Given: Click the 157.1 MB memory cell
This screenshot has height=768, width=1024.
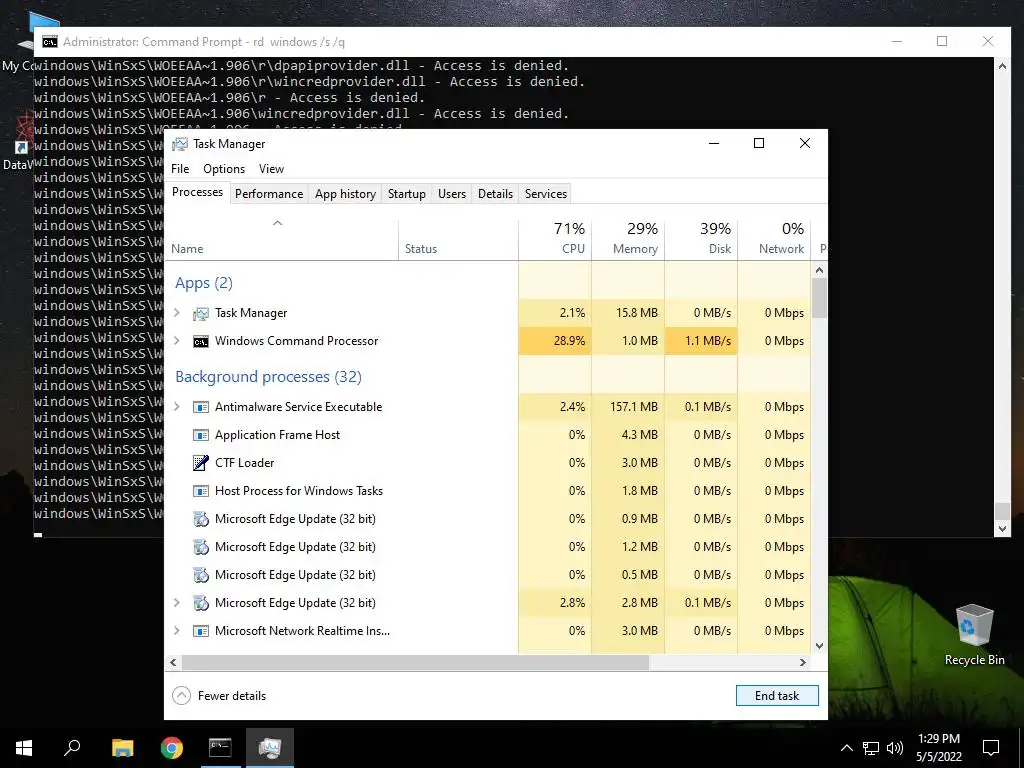Looking at the screenshot, I should pyautogui.click(x=628, y=407).
